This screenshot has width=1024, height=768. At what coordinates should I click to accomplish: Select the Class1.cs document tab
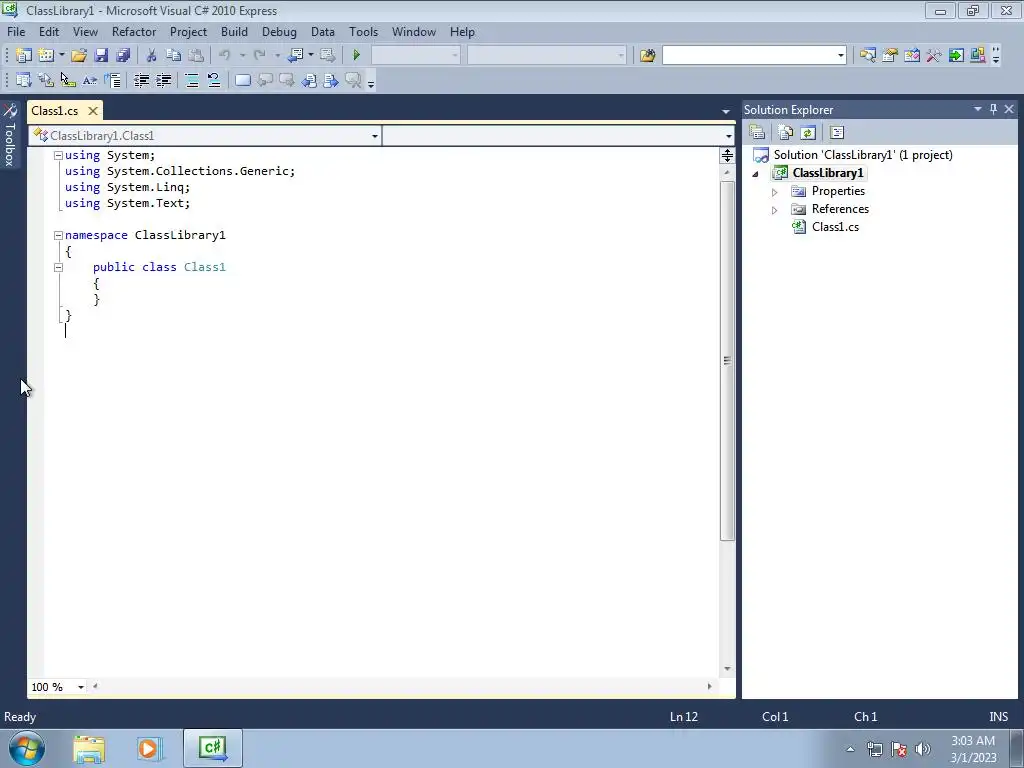pos(55,111)
